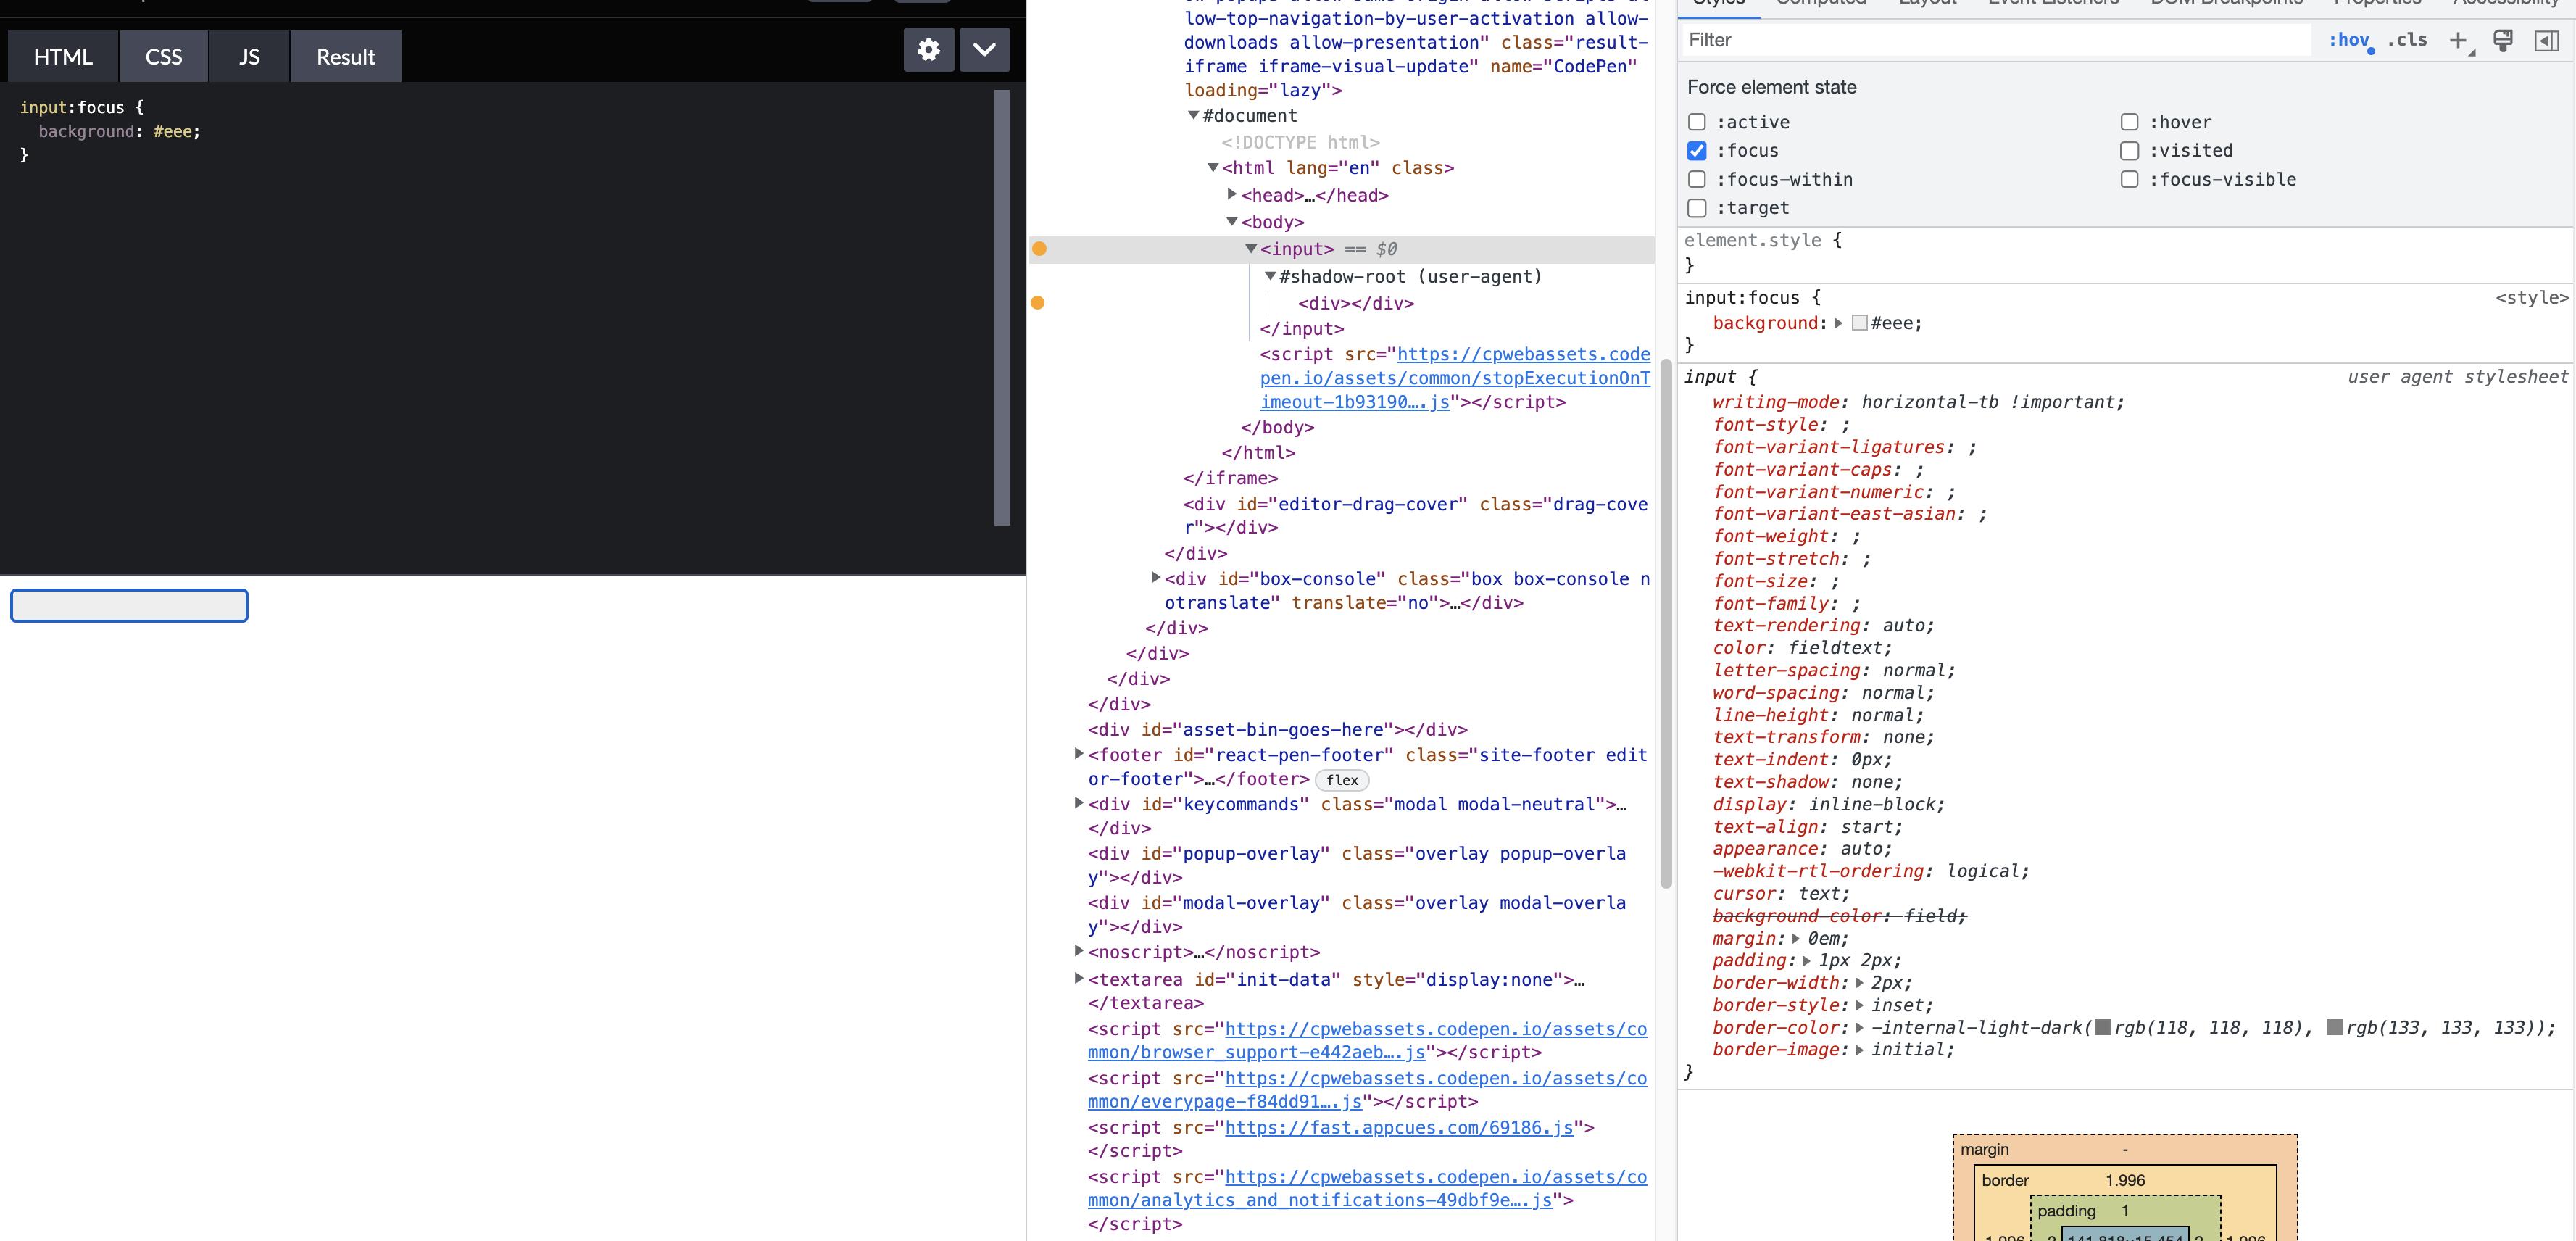Open the #eee background color swatch

click(1860, 323)
